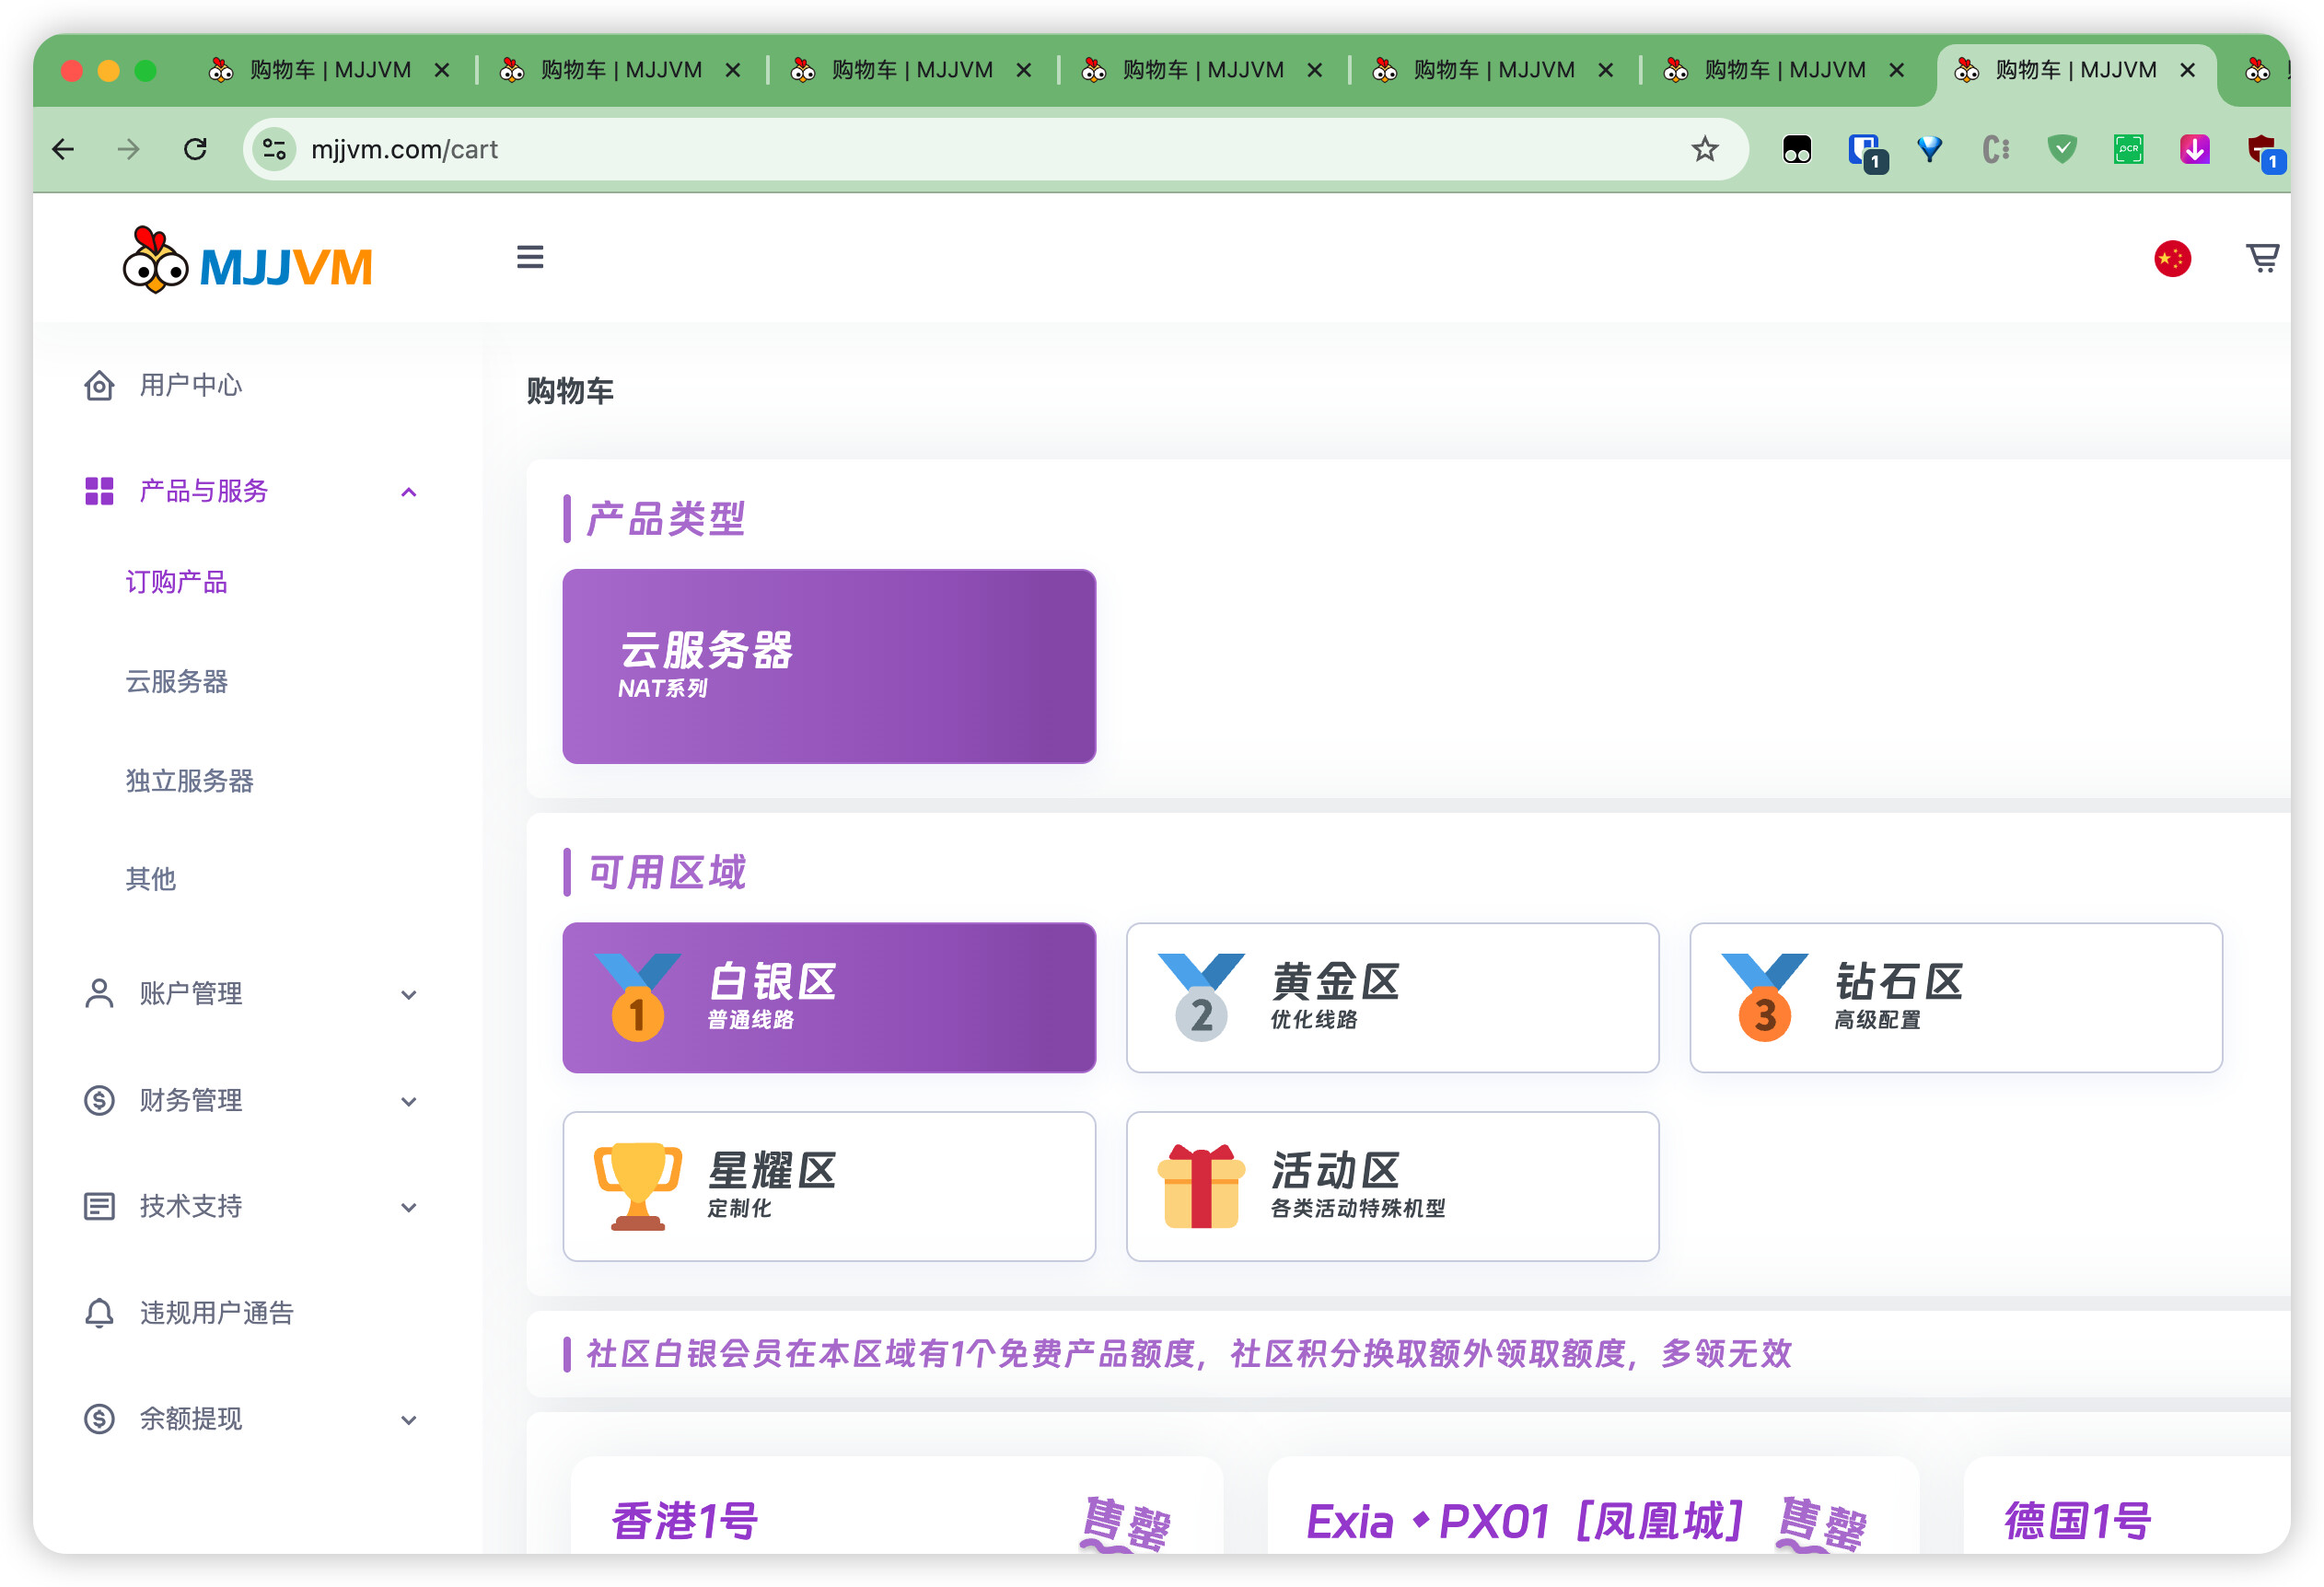Open site information icon in address bar
The image size is (2324, 1587).
[x=274, y=150]
